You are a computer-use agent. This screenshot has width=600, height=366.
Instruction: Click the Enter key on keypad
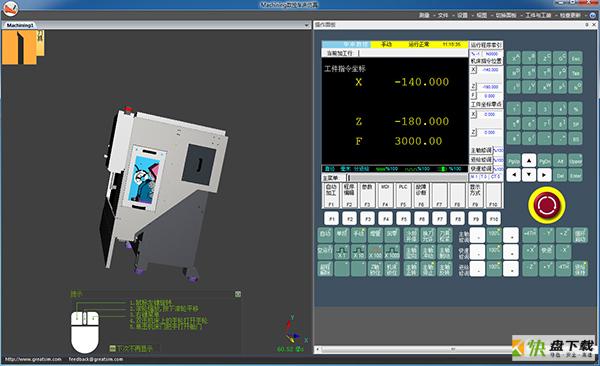[575, 175]
